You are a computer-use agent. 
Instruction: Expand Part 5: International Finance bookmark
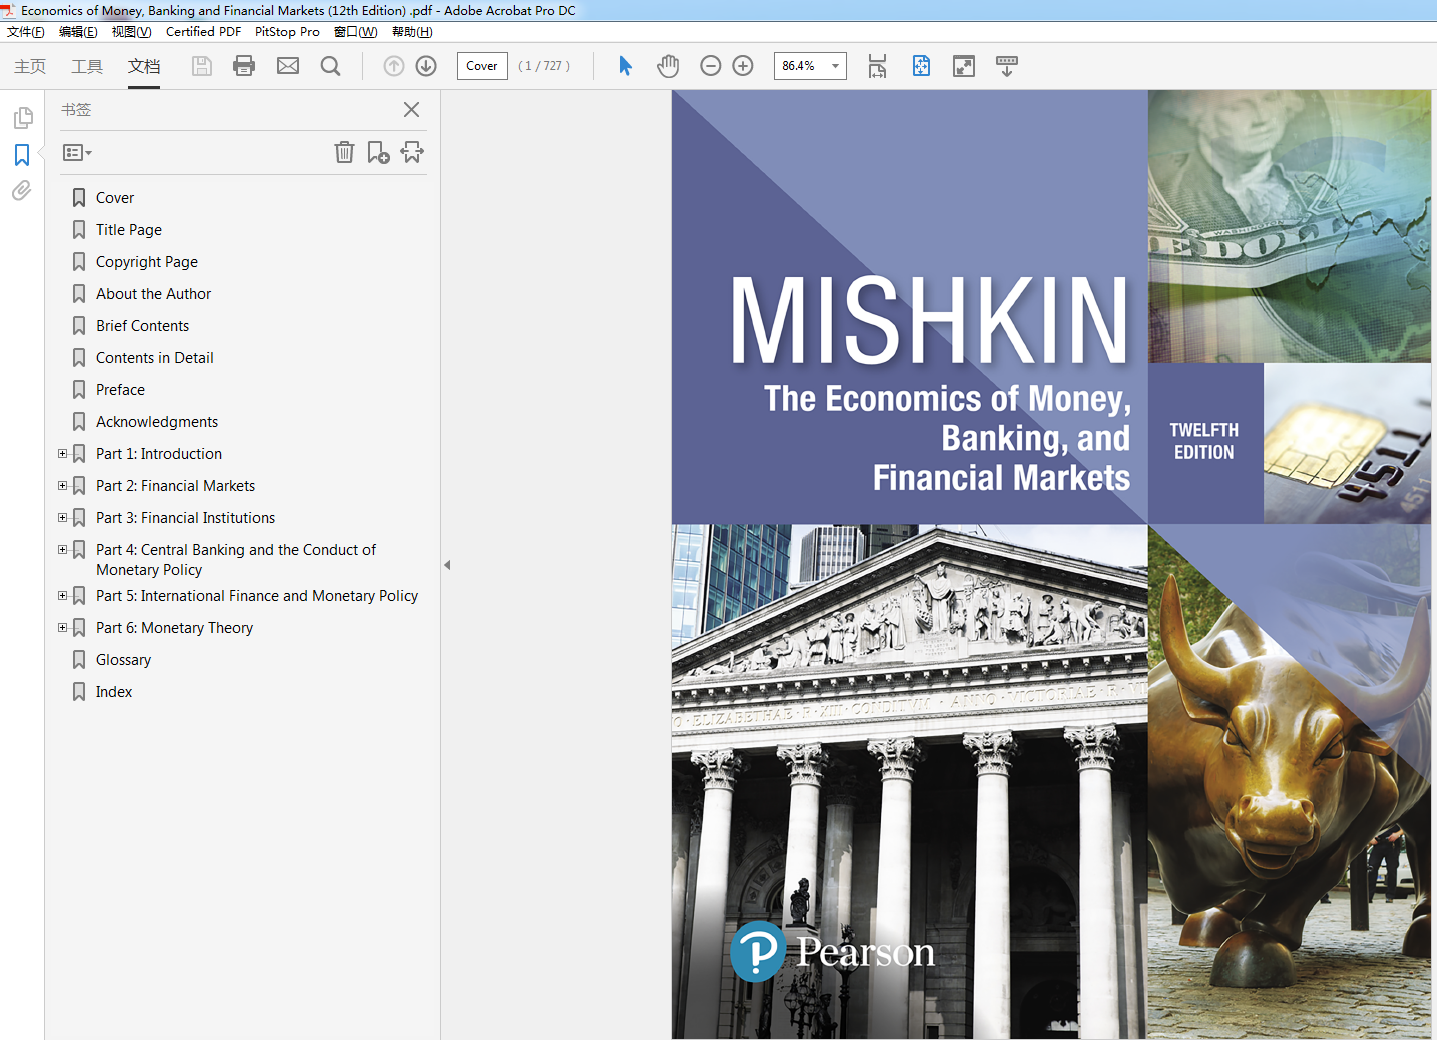pyautogui.click(x=62, y=596)
